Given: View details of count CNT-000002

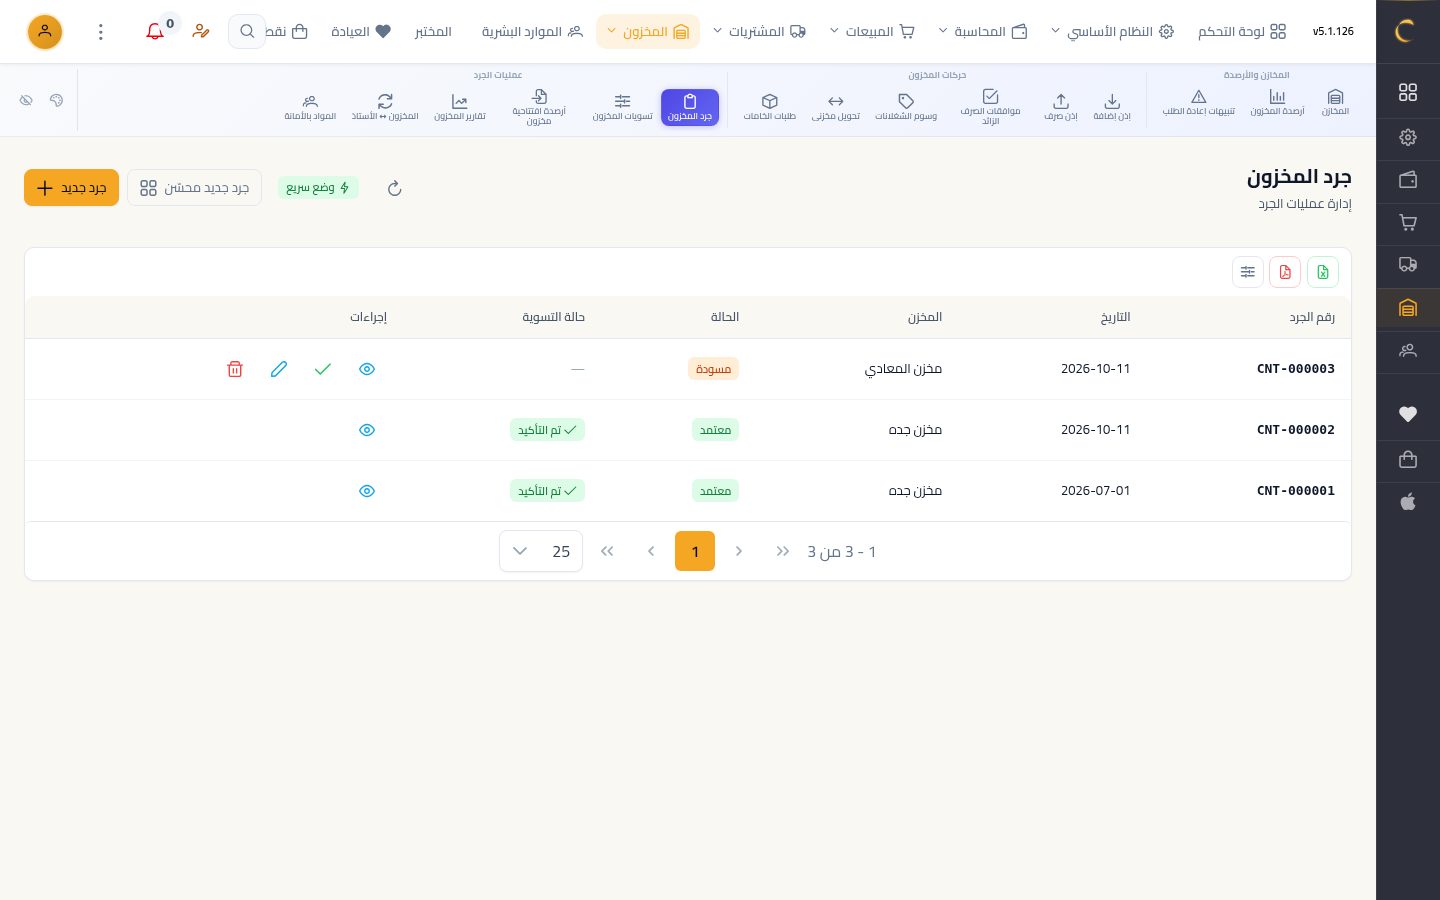Looking at the screenshot, I should [367, 430].
